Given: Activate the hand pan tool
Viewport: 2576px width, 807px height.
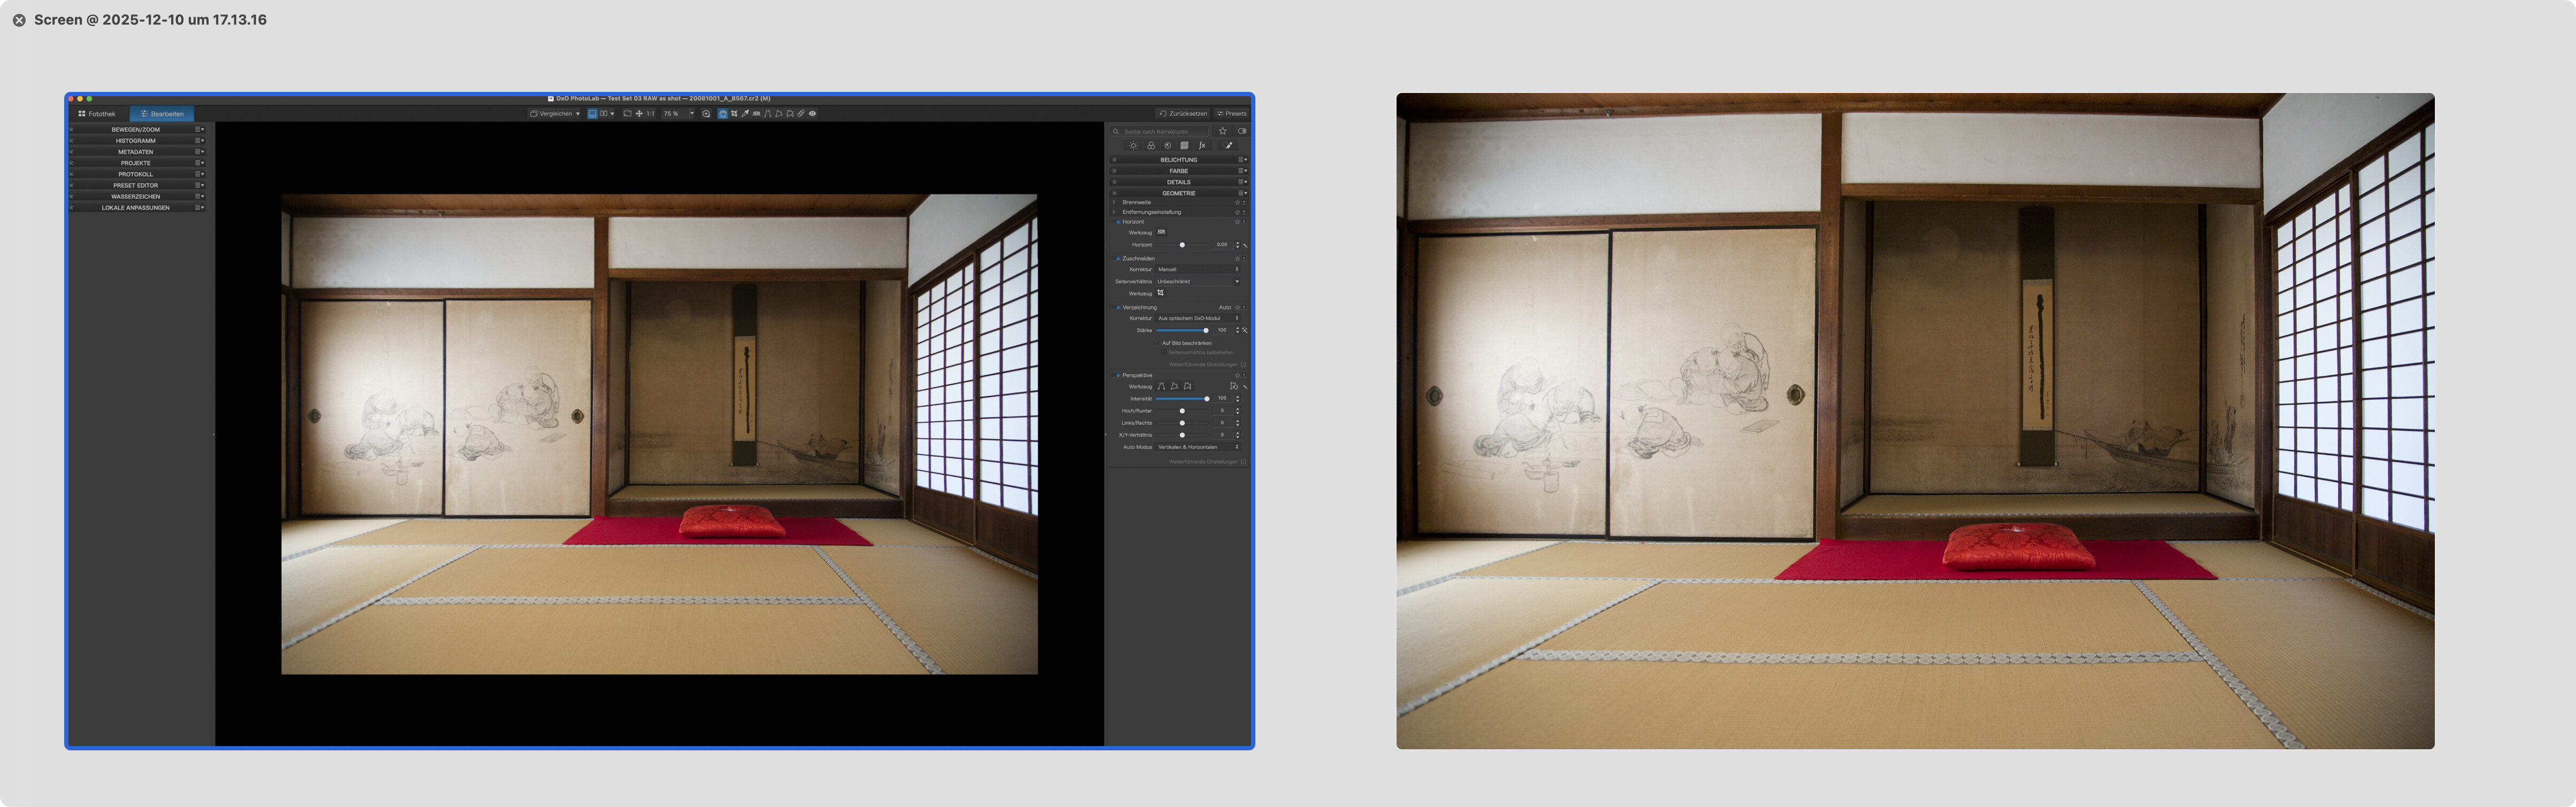Looking at the screenshot, I should pyautogui.click(x=723, y=114).
